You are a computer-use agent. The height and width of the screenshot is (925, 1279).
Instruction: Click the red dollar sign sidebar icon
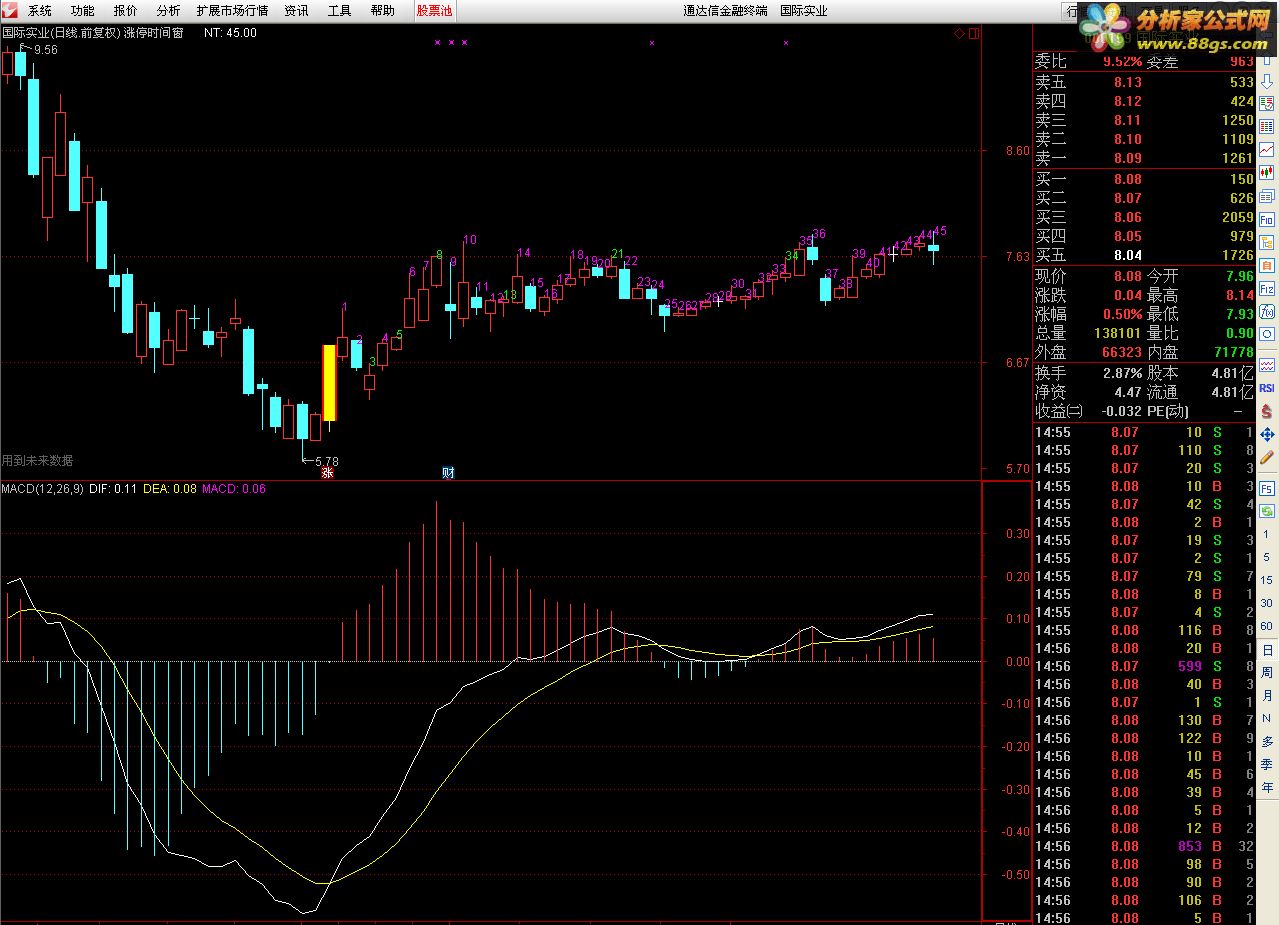pos(1267,411)
